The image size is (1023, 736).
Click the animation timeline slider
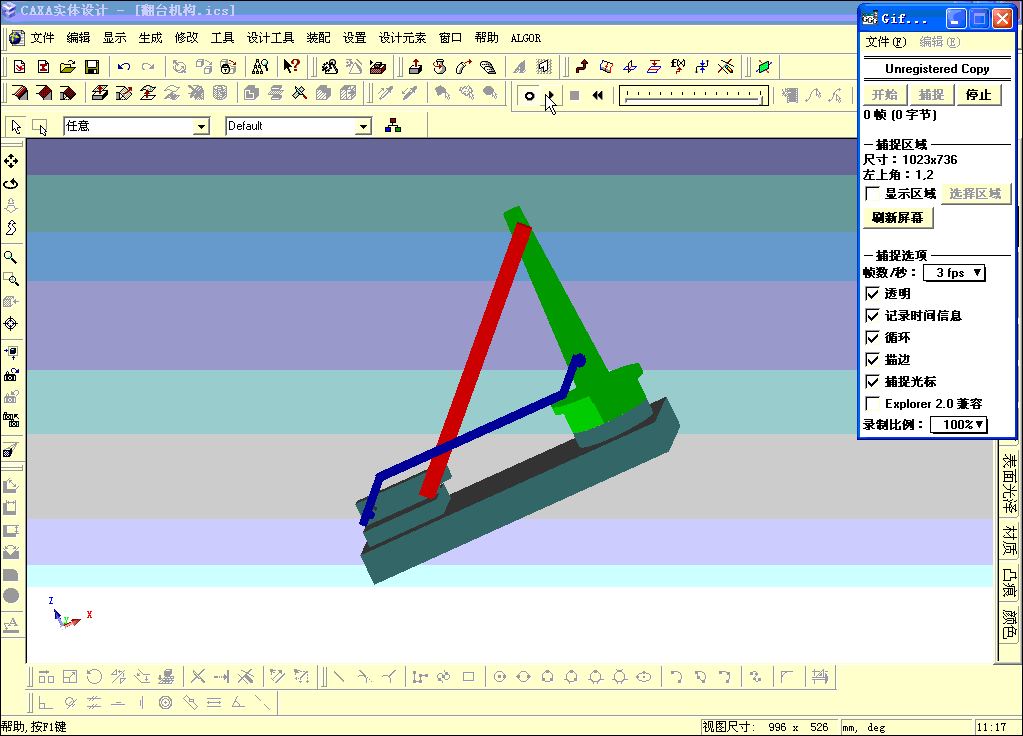694,96
